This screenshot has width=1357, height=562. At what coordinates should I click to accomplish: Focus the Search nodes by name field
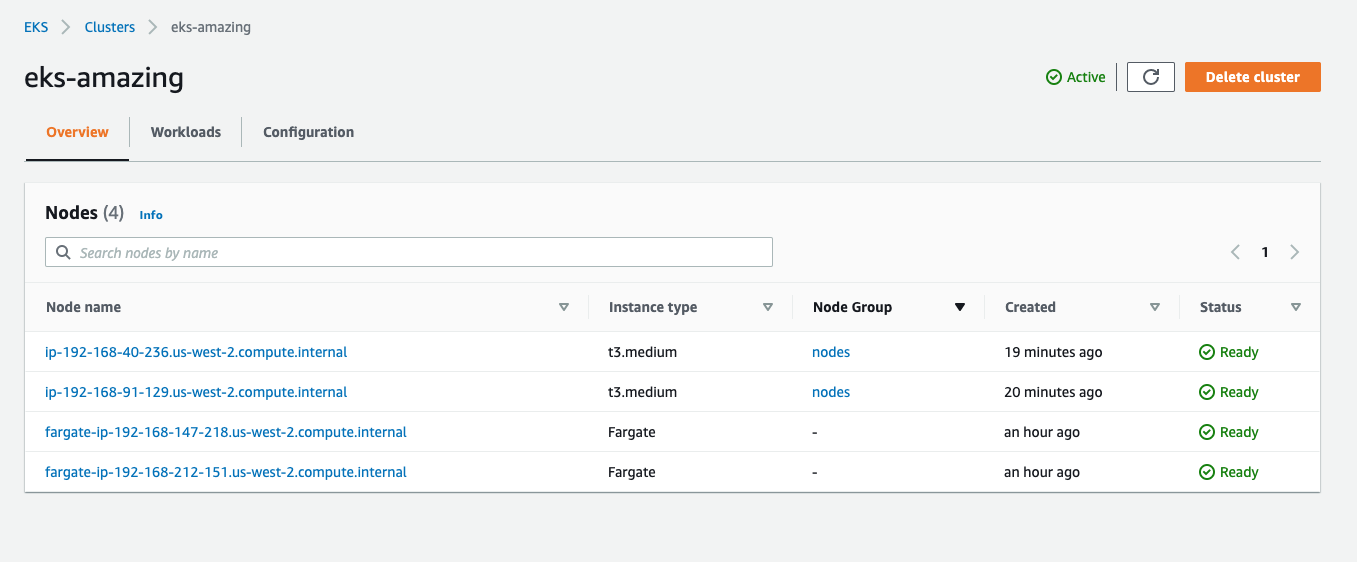click(420, 253)
